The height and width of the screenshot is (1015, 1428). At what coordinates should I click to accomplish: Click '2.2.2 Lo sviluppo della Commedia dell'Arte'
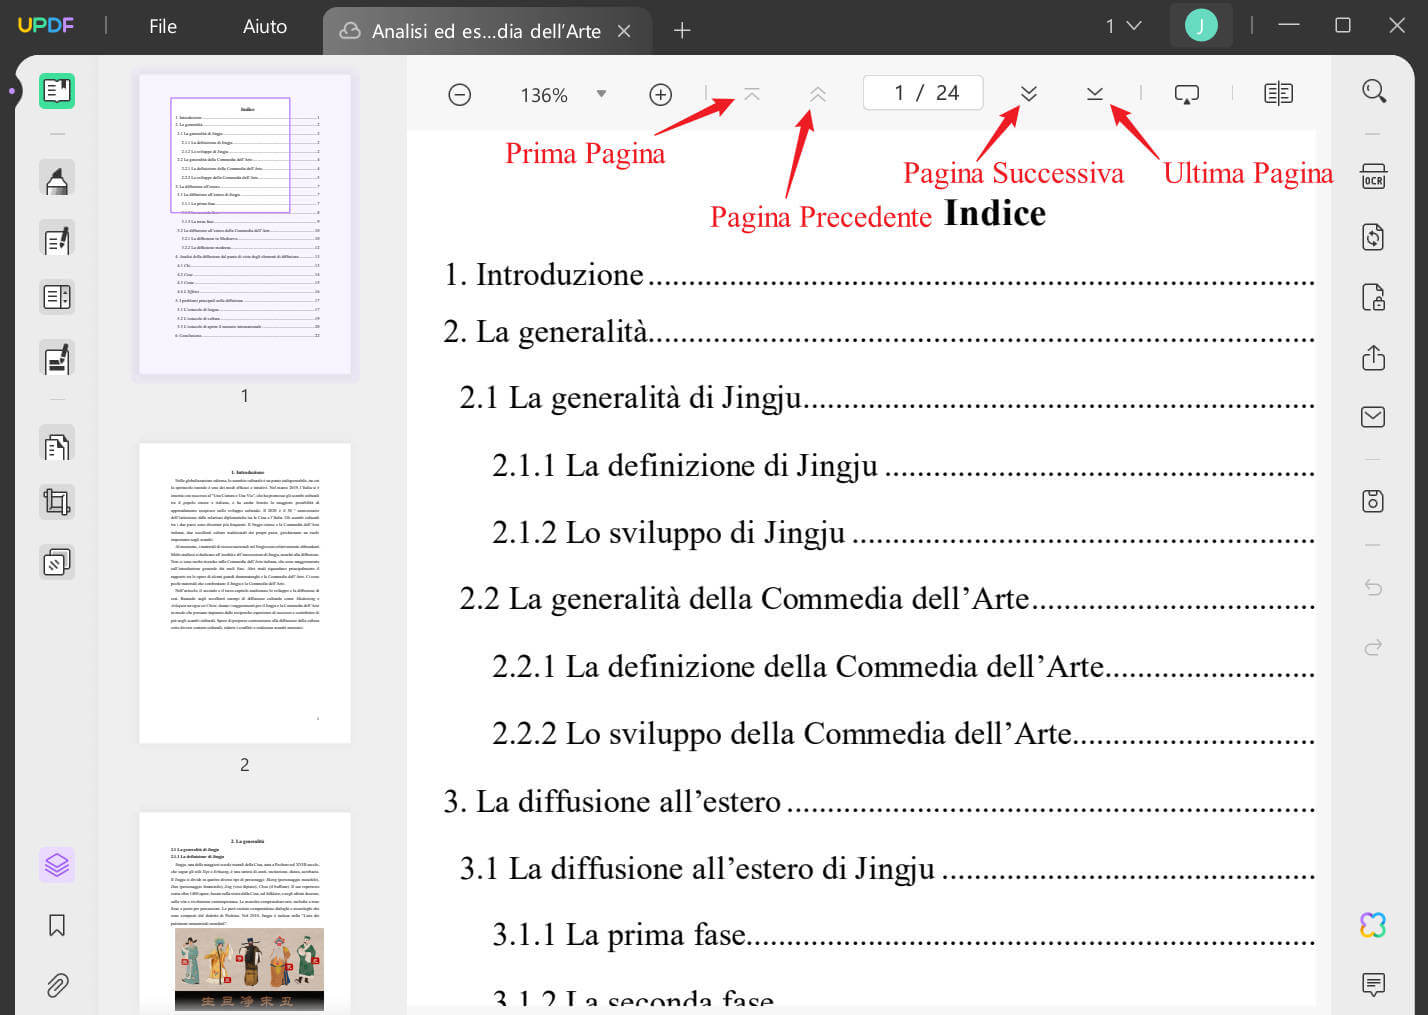[x=903, y=733]
